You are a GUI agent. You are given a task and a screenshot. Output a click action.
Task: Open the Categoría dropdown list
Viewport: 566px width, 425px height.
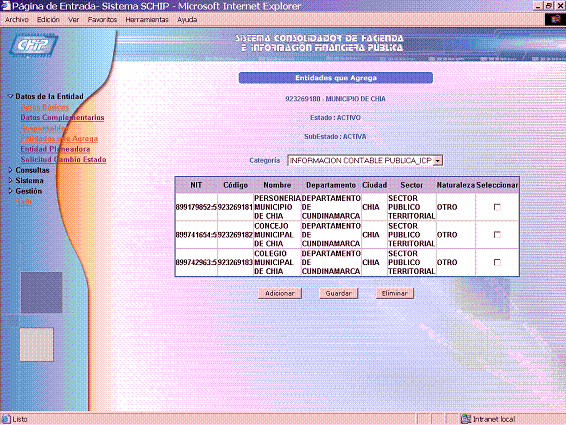click(437, 161)
